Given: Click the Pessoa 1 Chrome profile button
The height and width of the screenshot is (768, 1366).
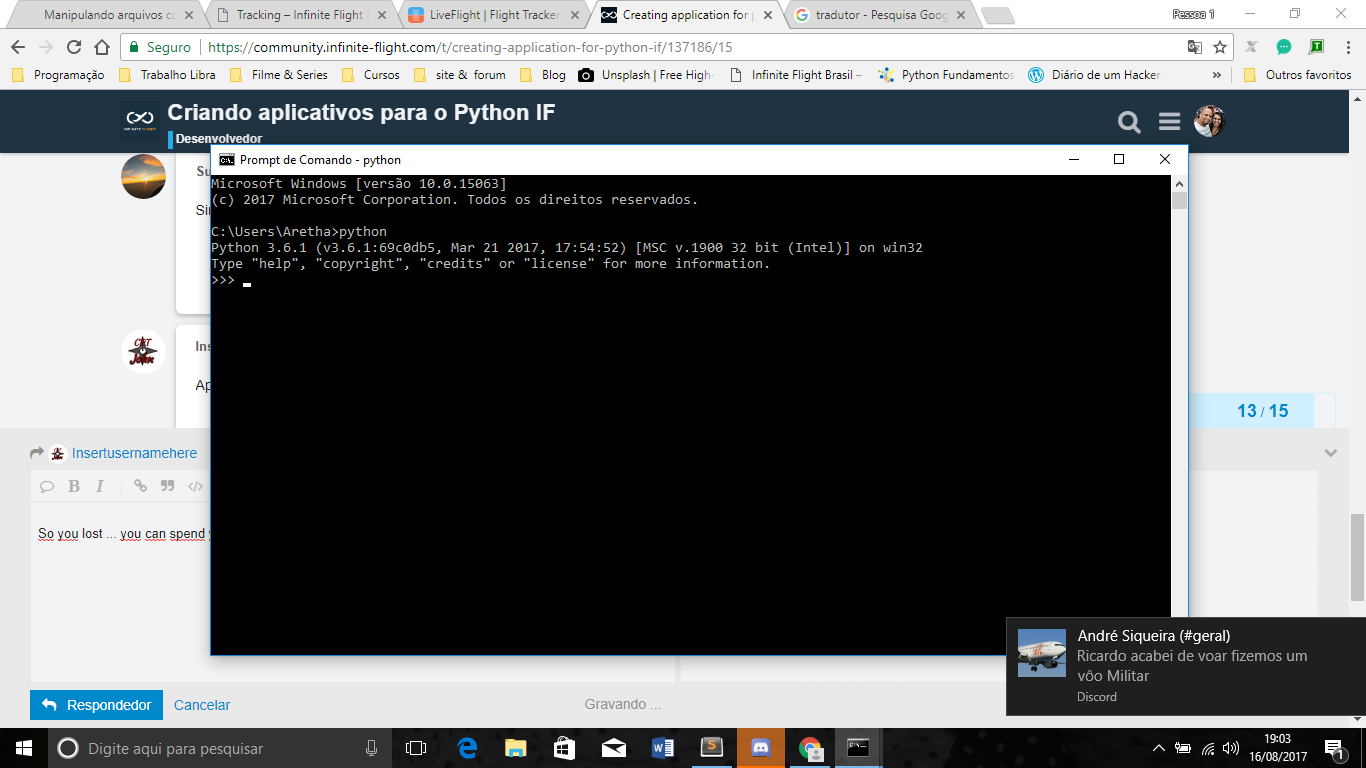Looking at the screenshot, I should pyautogui.click(x=1193, y=14).
